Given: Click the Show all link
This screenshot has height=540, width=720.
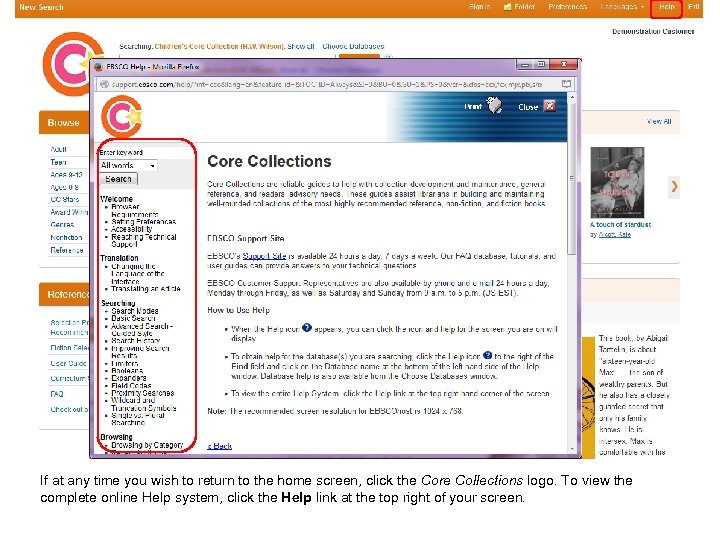Looking at the screenshot, I should coord(301,46).
